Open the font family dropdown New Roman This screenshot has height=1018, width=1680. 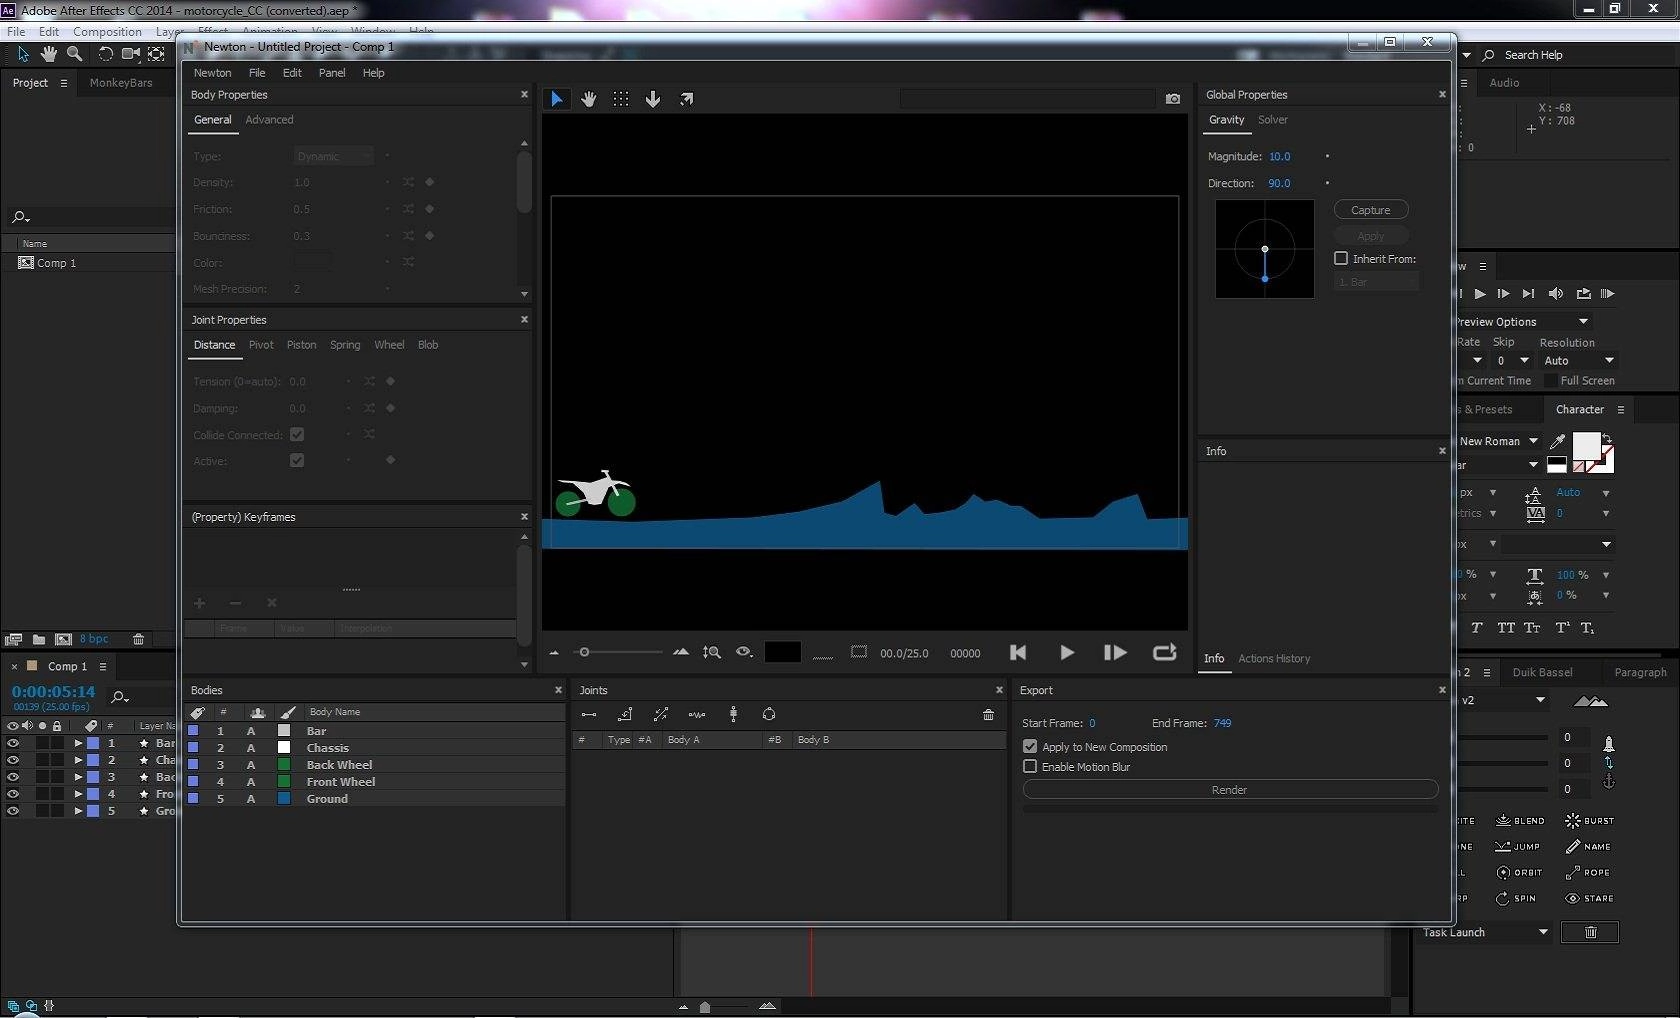(1533, 441)
